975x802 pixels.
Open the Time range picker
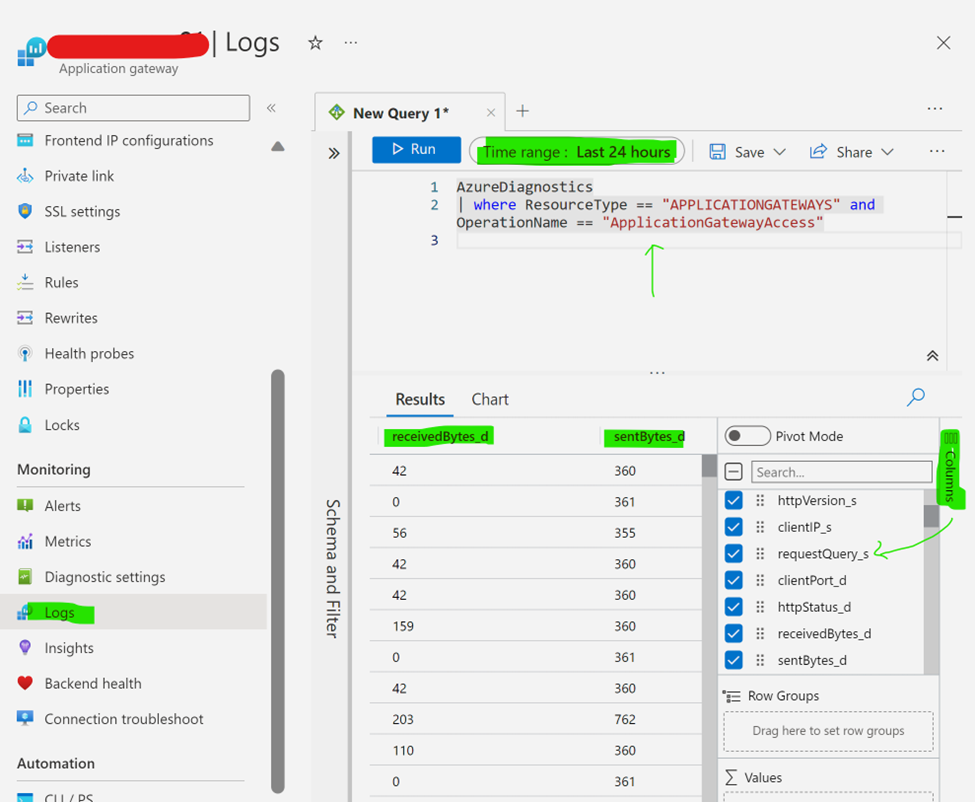576,152
